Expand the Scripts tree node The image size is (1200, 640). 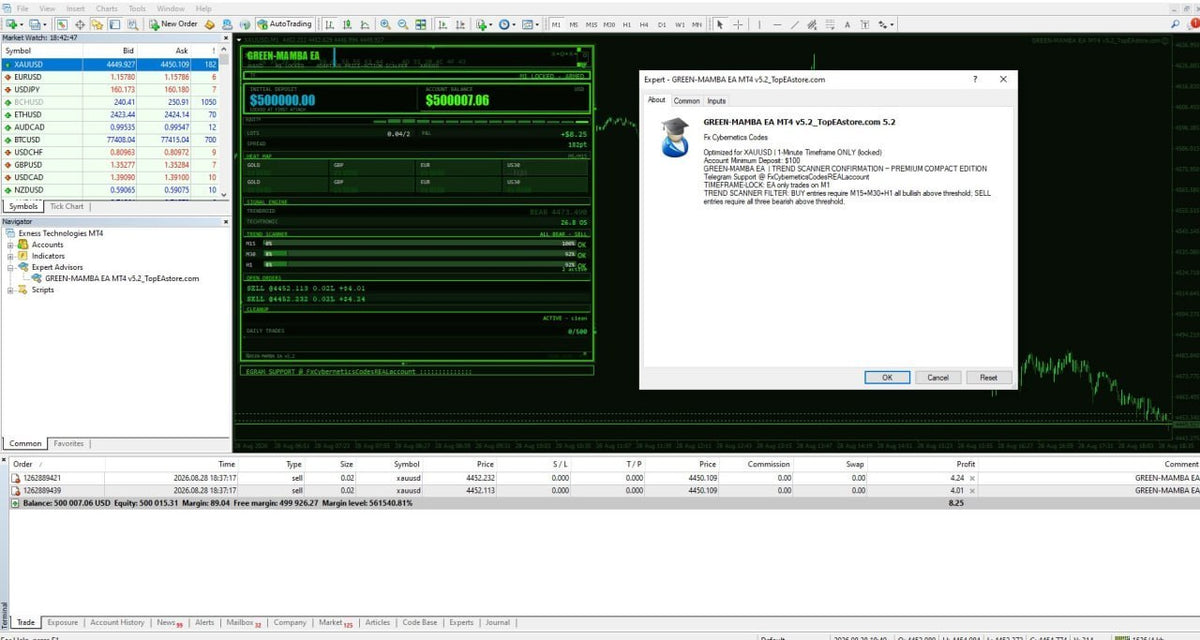[11, 290]
